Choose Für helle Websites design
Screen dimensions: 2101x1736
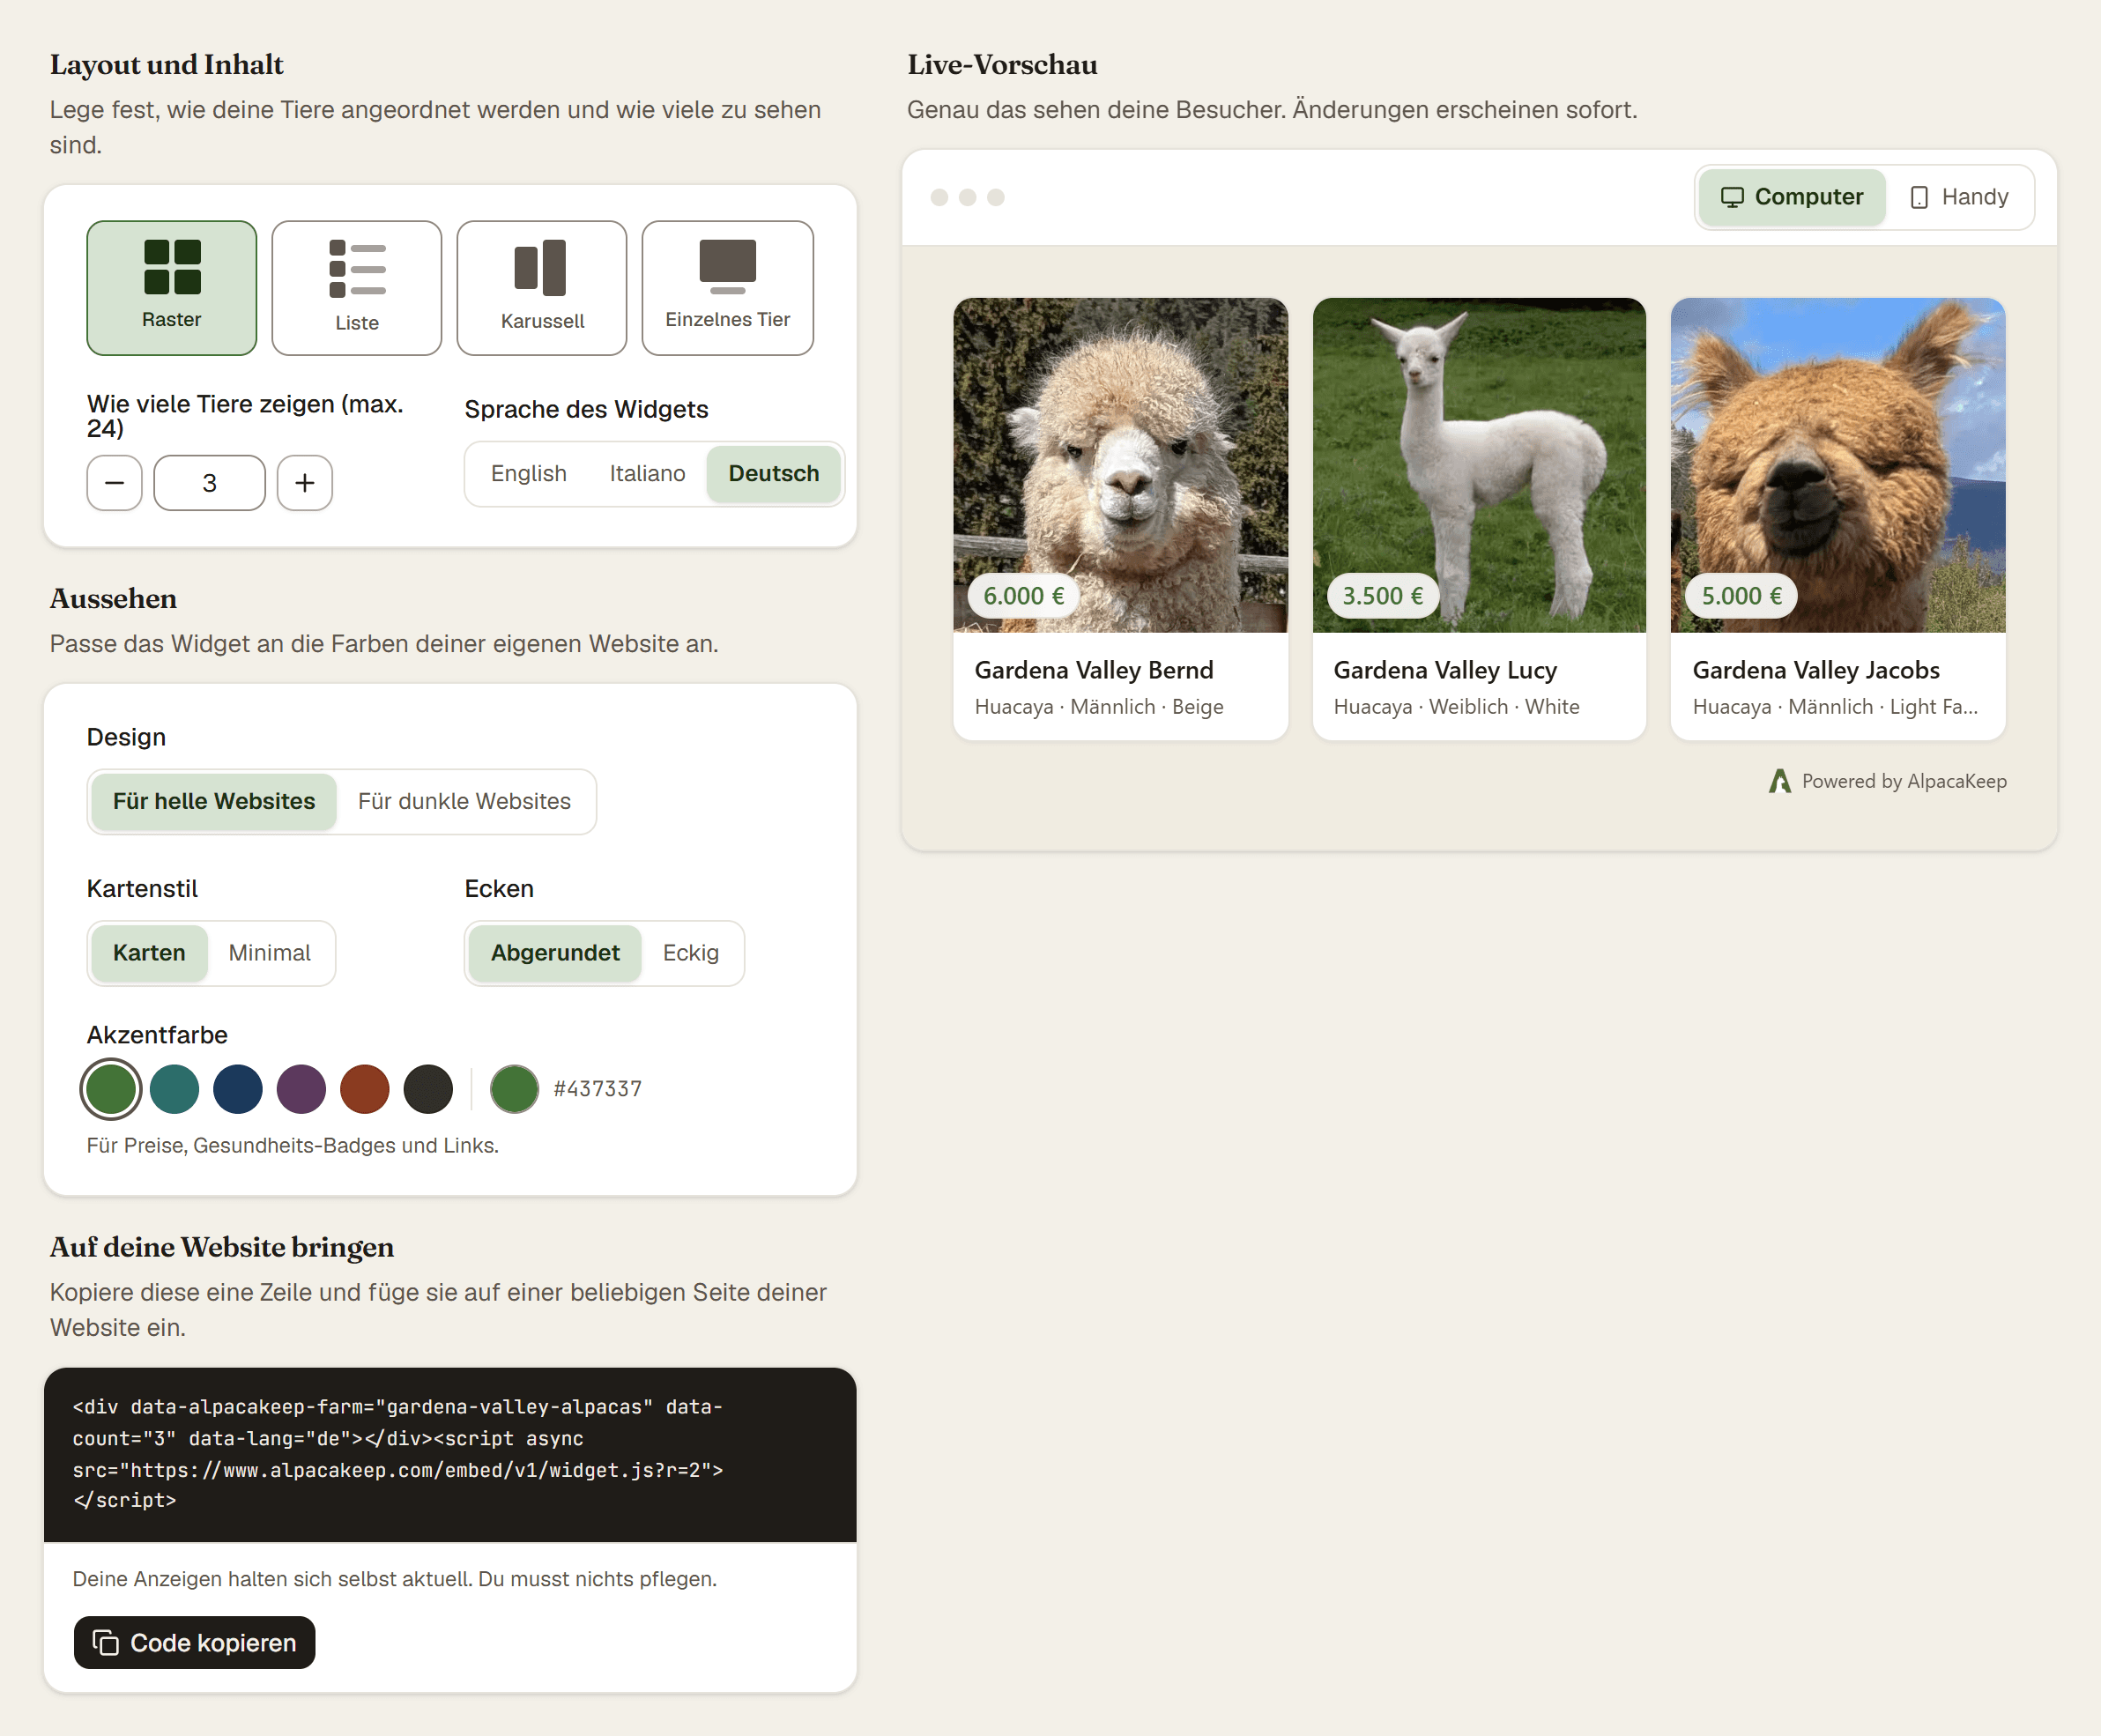point(214,802)
